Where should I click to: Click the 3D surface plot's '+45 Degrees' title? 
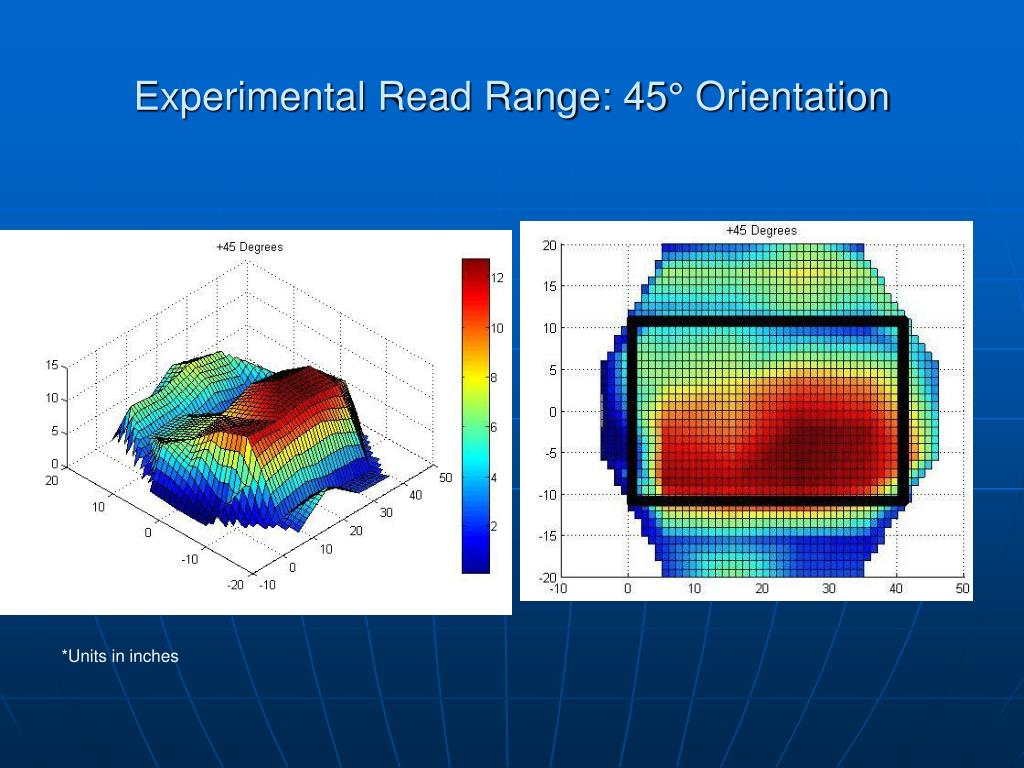(249, 247)
